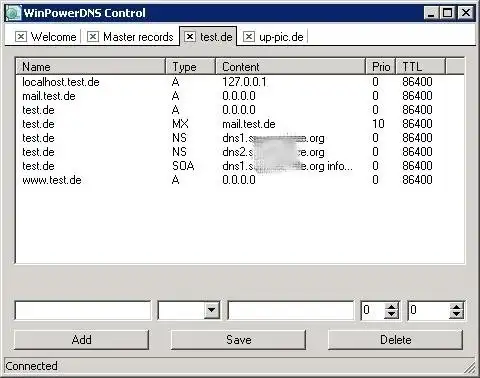The height and width of the screenshot is (378, 480).
Task: Click the priority value 10
Action: [378, 124]
